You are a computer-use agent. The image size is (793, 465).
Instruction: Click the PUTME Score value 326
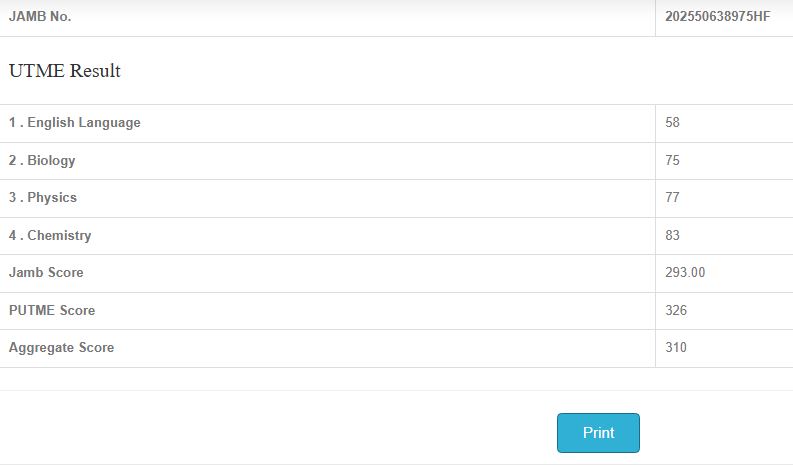pyautogui.click(x=676, y=311)
